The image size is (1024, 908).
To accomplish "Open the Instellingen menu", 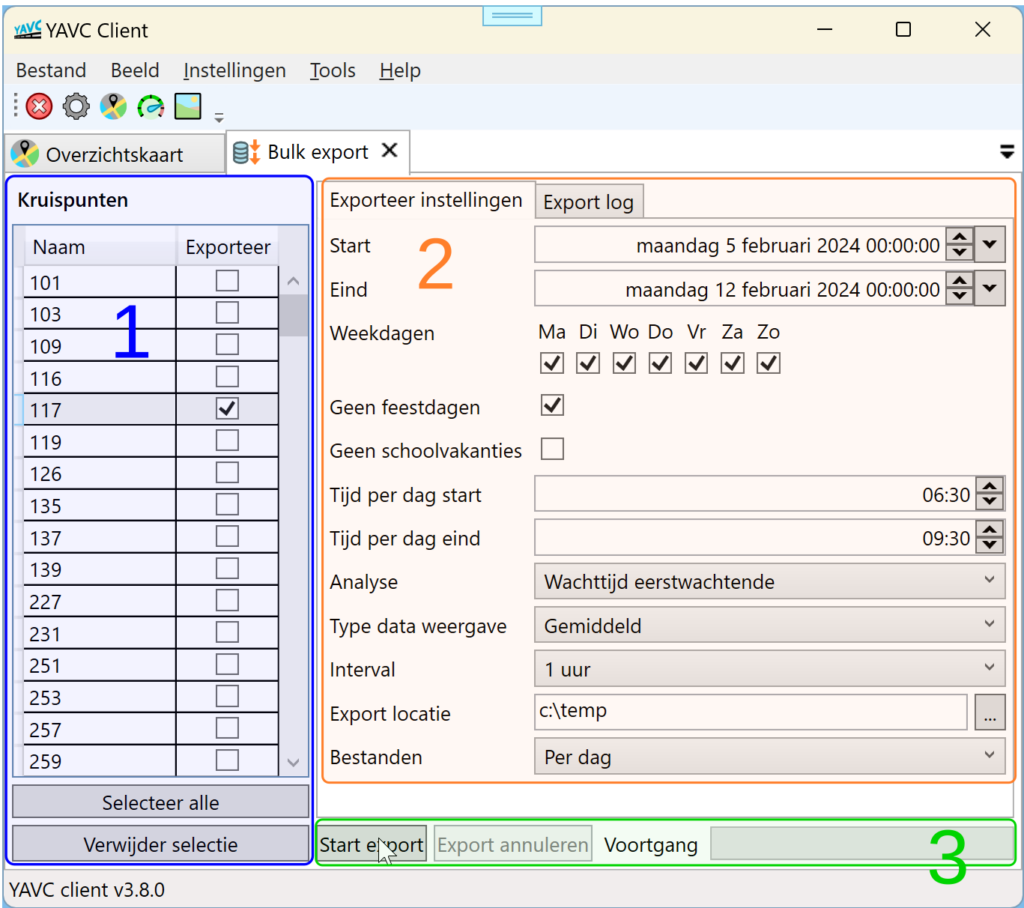I will tap(234, 71).
